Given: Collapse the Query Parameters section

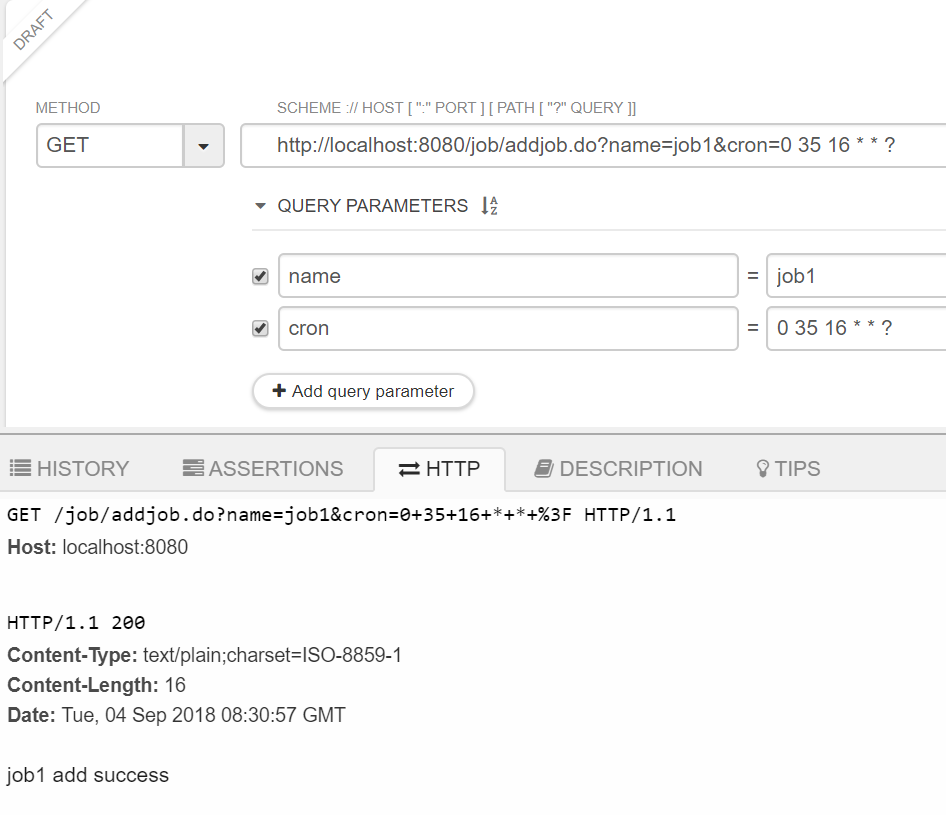Looking at the screenshot, I should [260, 206].
